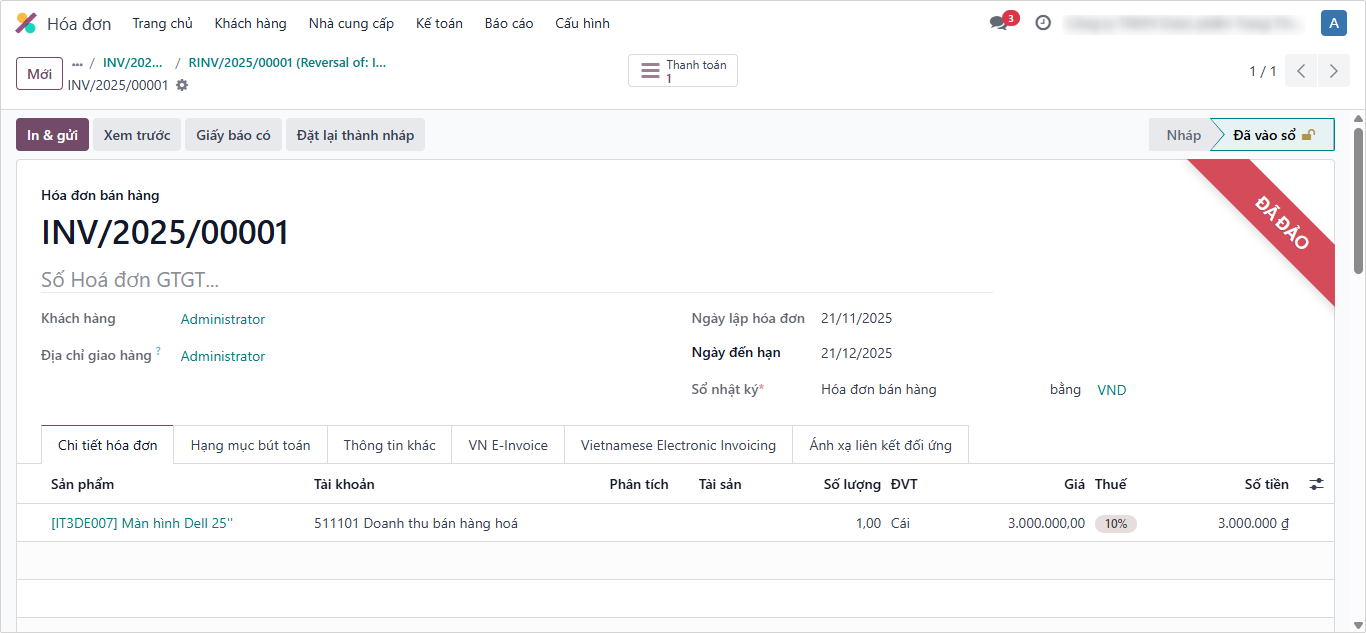Open column settings adjust icon
This screenshot has width=1366, height=633.
[x=1316, y=484]
